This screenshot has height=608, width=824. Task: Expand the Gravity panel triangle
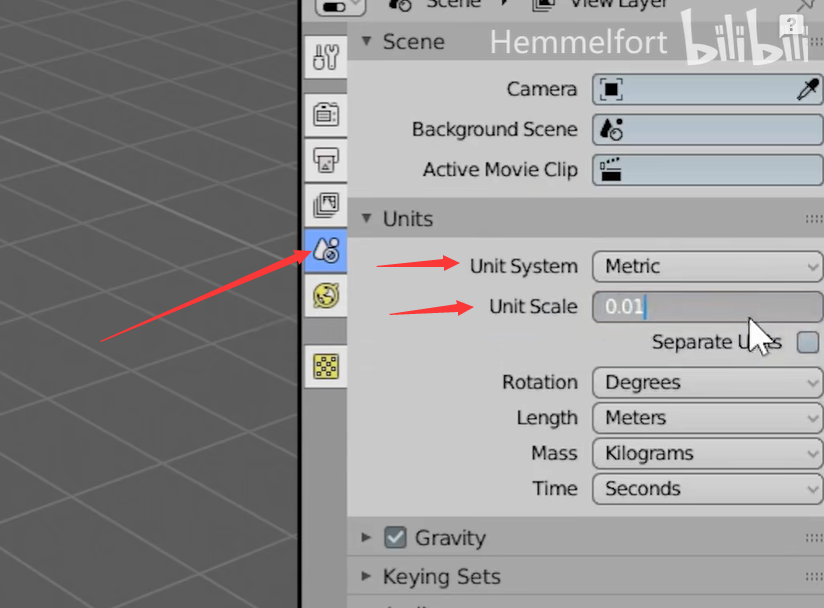(366, 537)
